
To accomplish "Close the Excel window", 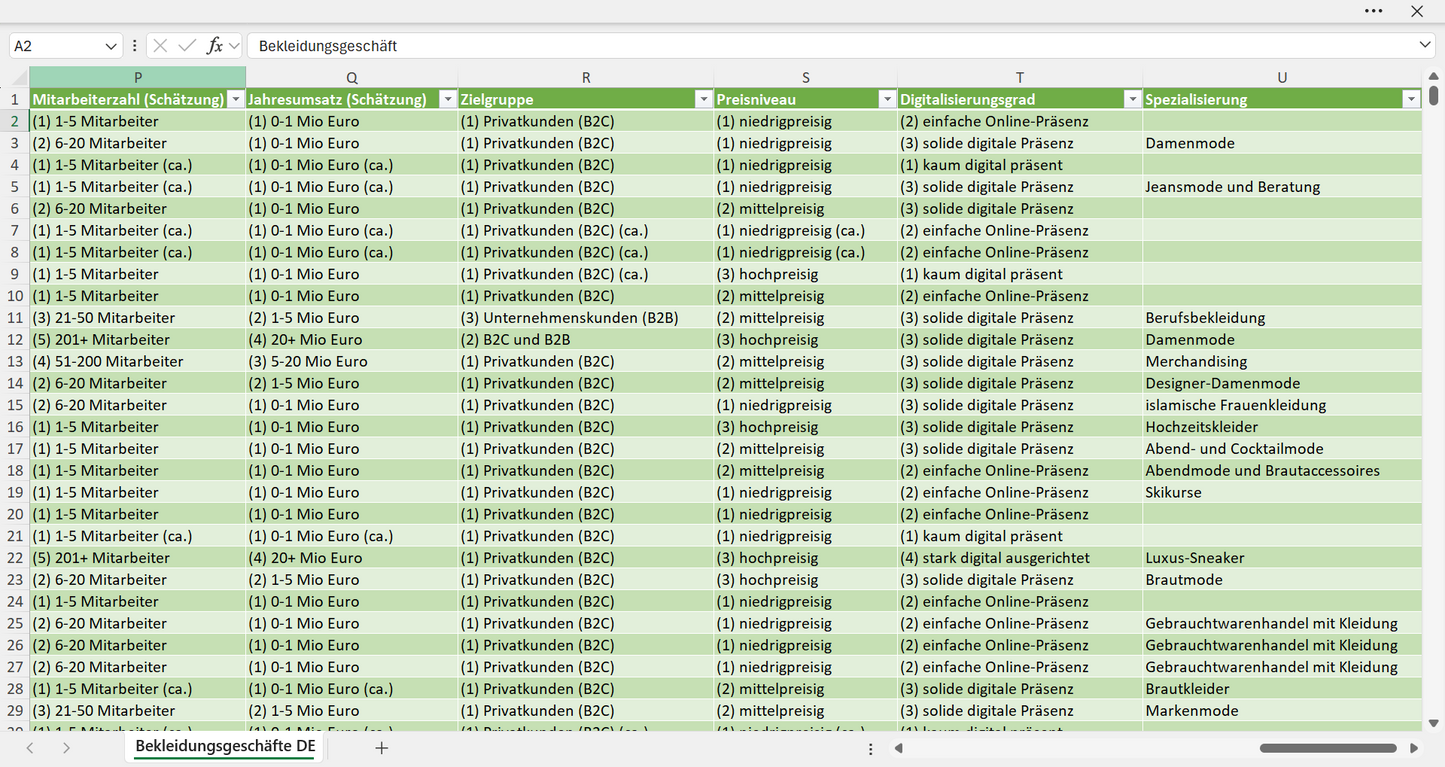I will point(1417,11).
